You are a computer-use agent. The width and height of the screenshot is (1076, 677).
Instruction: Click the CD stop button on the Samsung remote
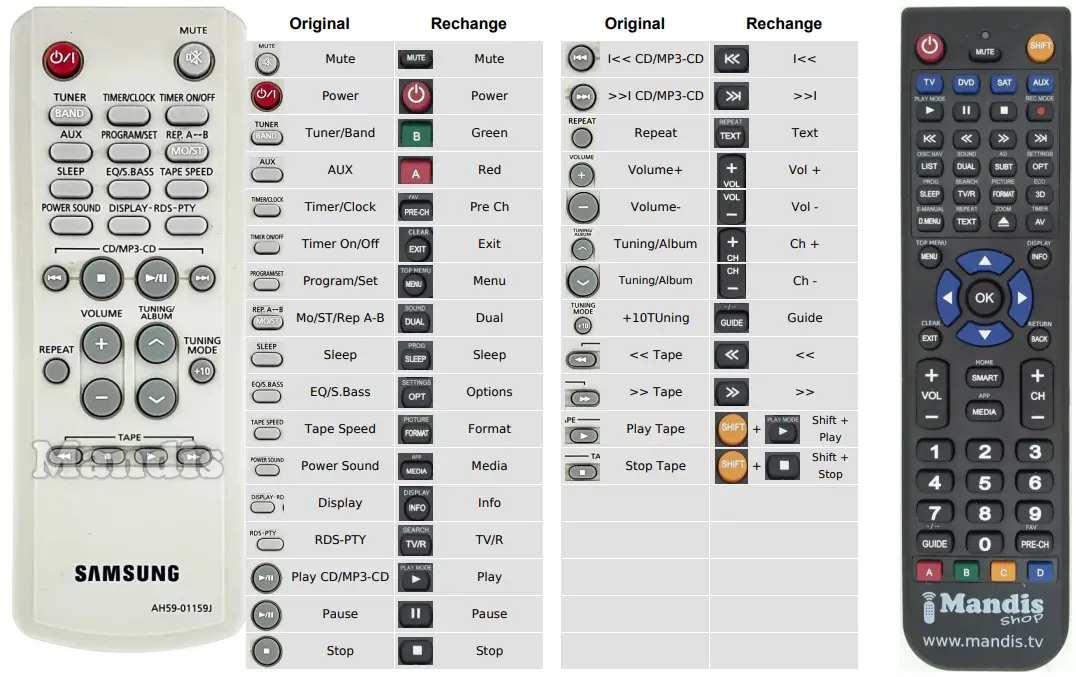(x=101, y=277)
